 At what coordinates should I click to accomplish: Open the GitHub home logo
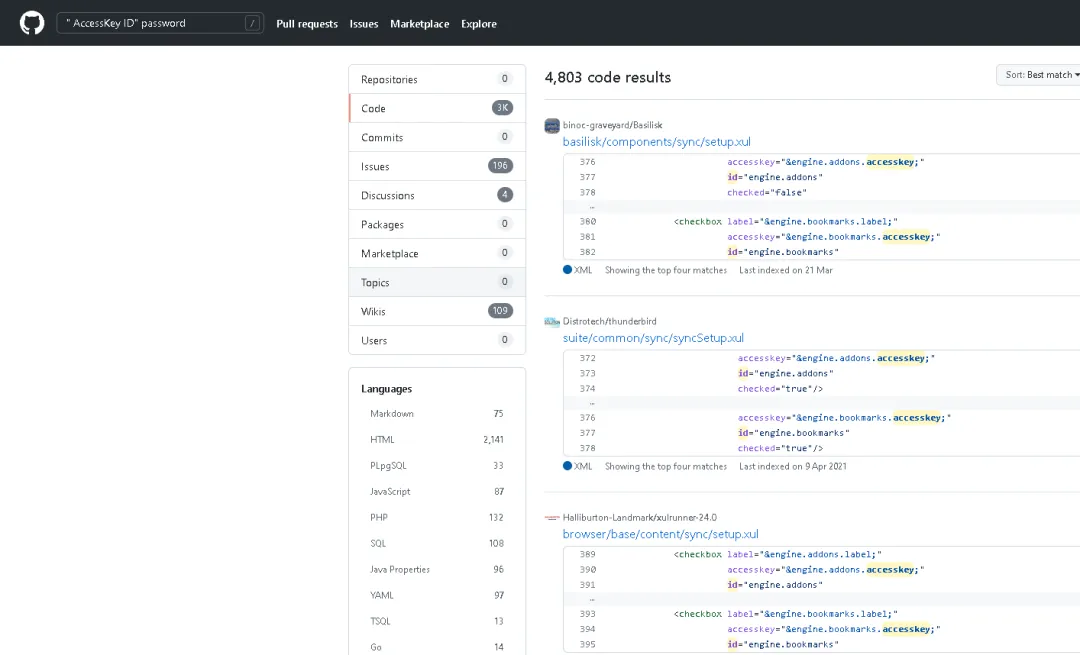pos(32,23)
